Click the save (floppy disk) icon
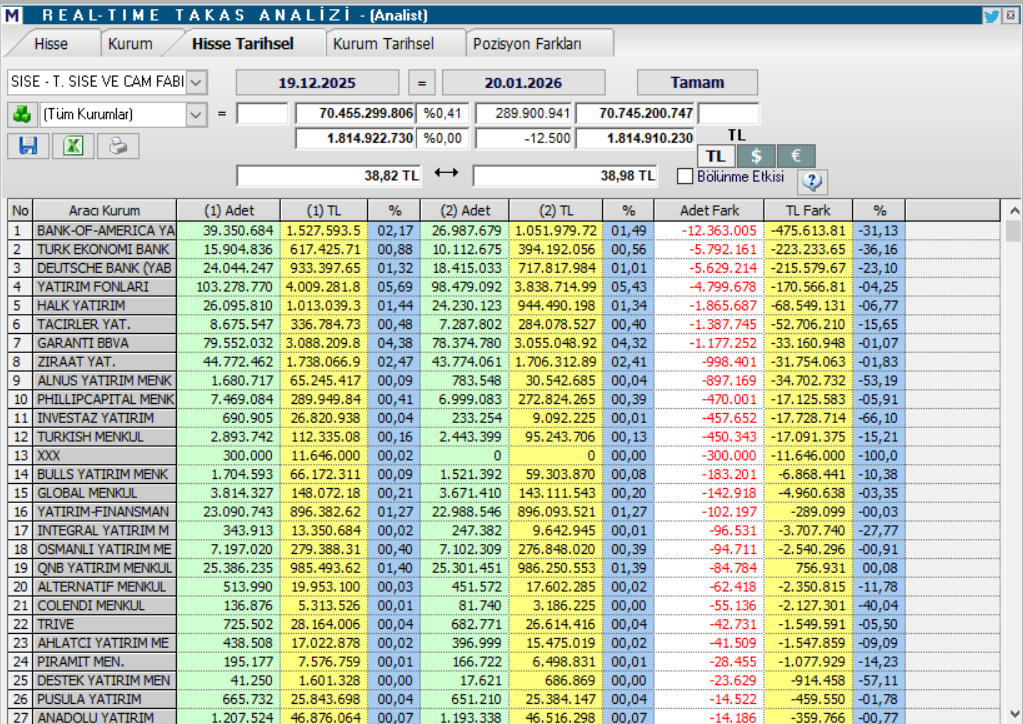Image resolution: width=1023 pixels, height=724 pixels. pos(27,146)
